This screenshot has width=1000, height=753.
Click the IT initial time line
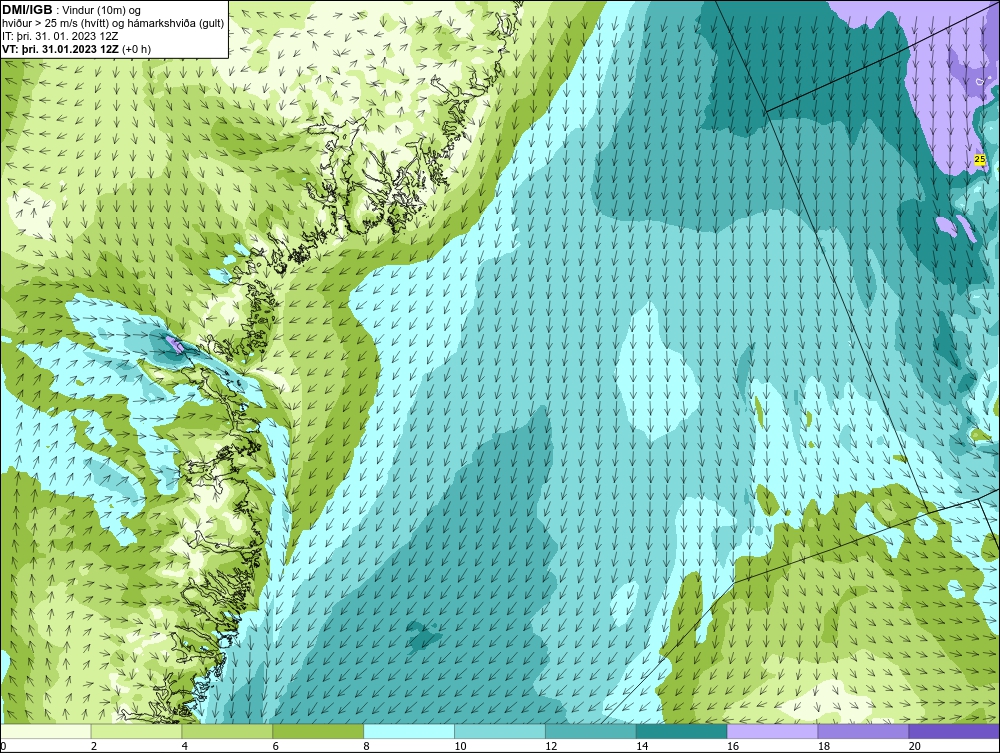tap(60, 36)
